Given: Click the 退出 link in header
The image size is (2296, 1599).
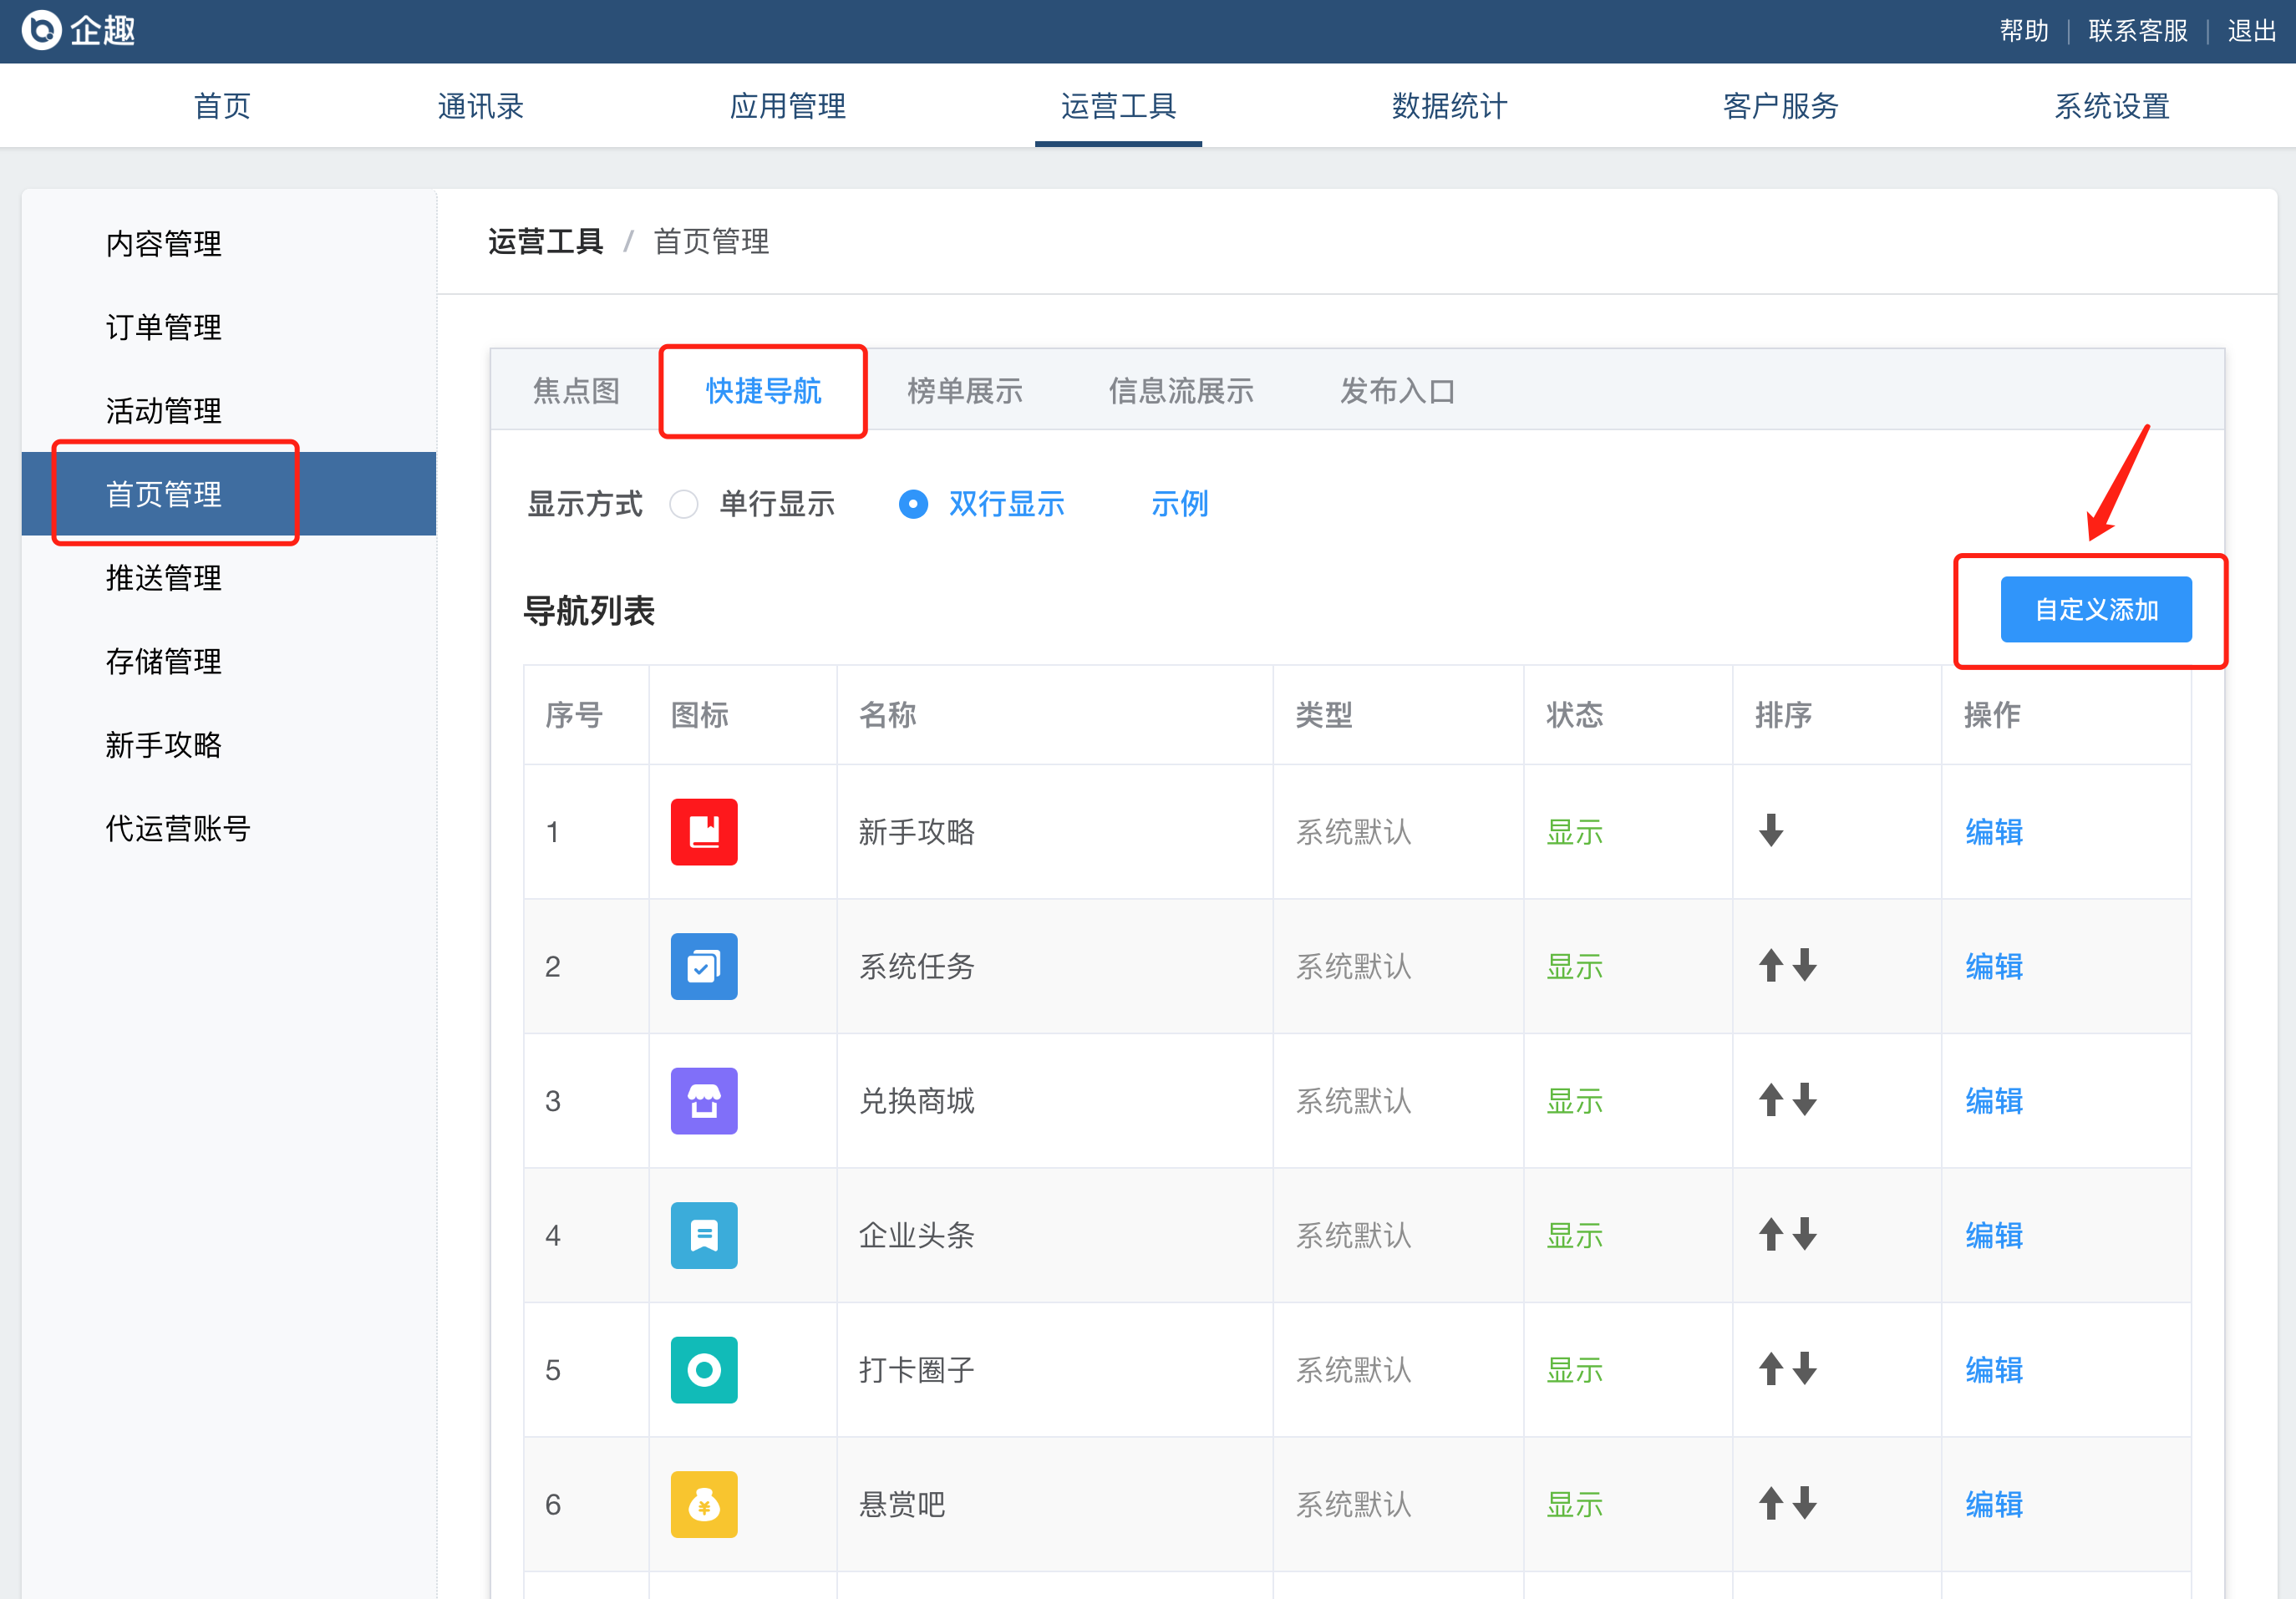Looking at the screenshot, I should (x=2252, y=31).
